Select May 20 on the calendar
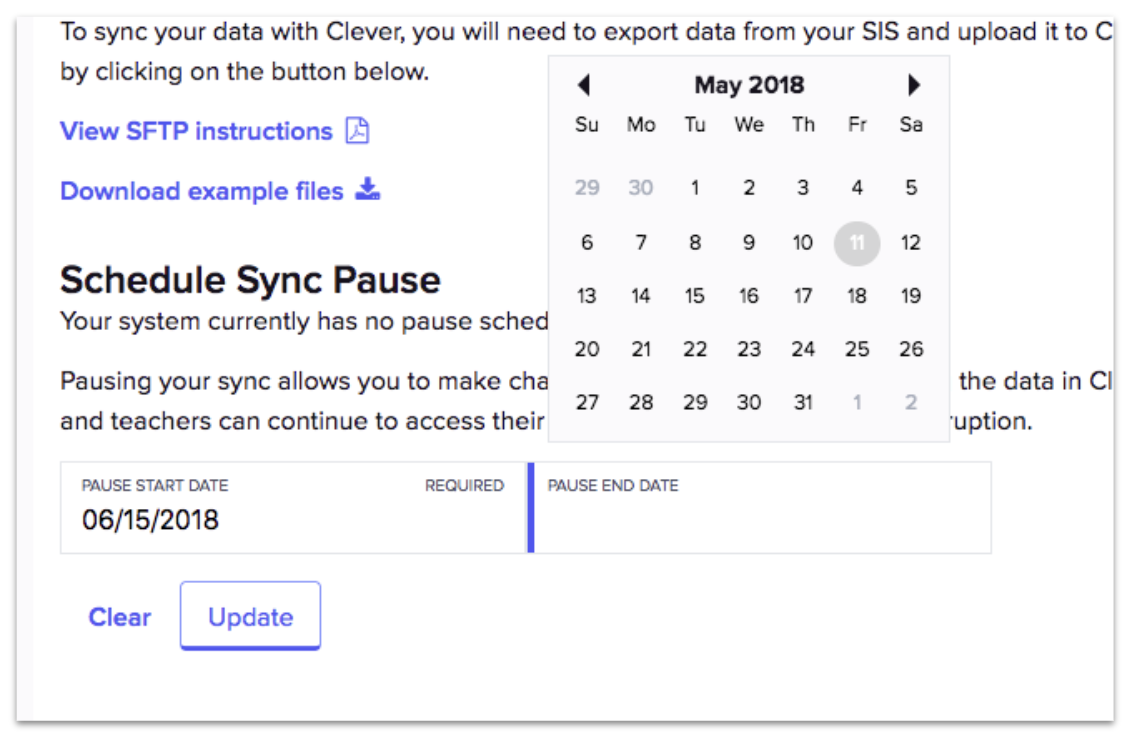This screenshot has width=1130, height=738. pos(587,349)
